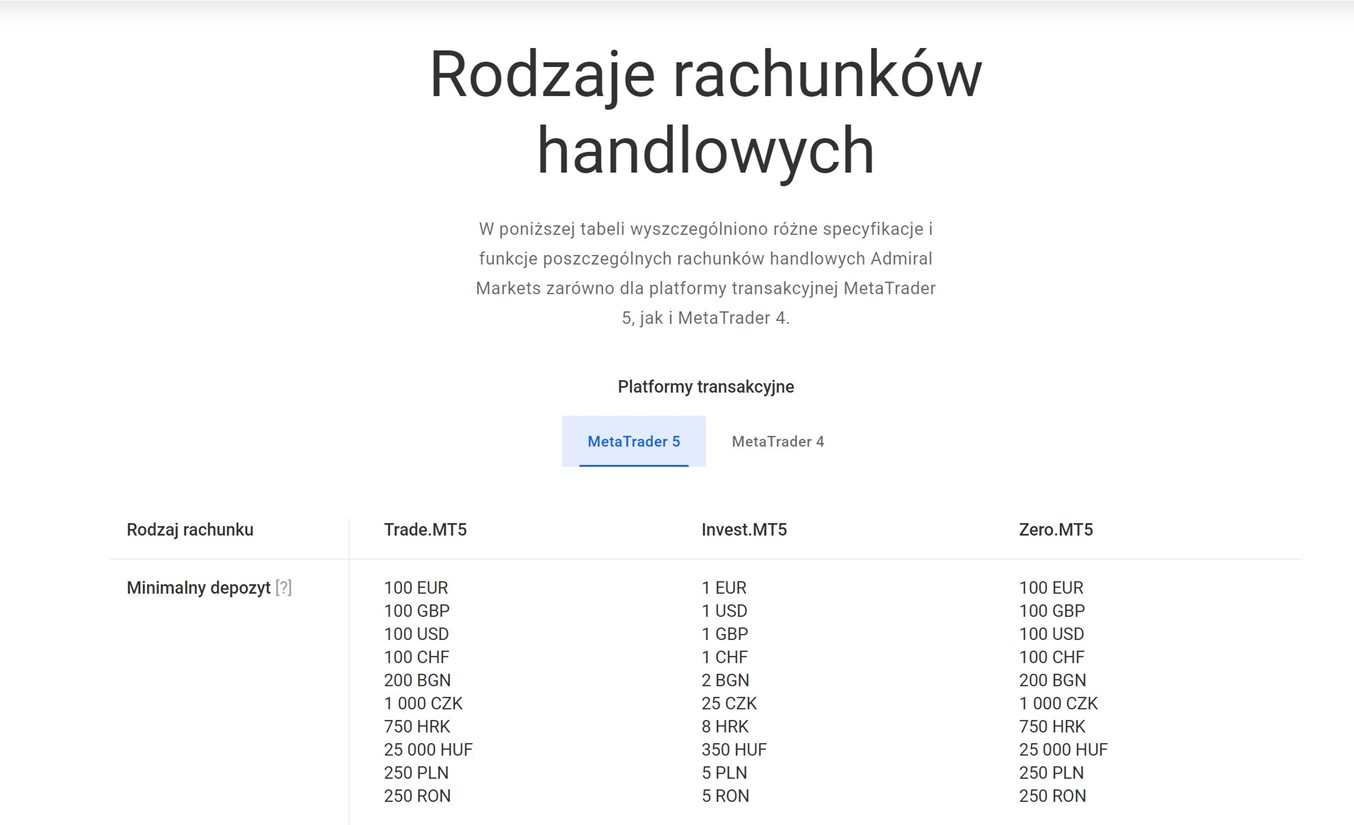Select 1 000 CZK in the Zero.MT5 column
Image resolution: width=1354 pixels, height=825 pixels.
point(1058,703)
